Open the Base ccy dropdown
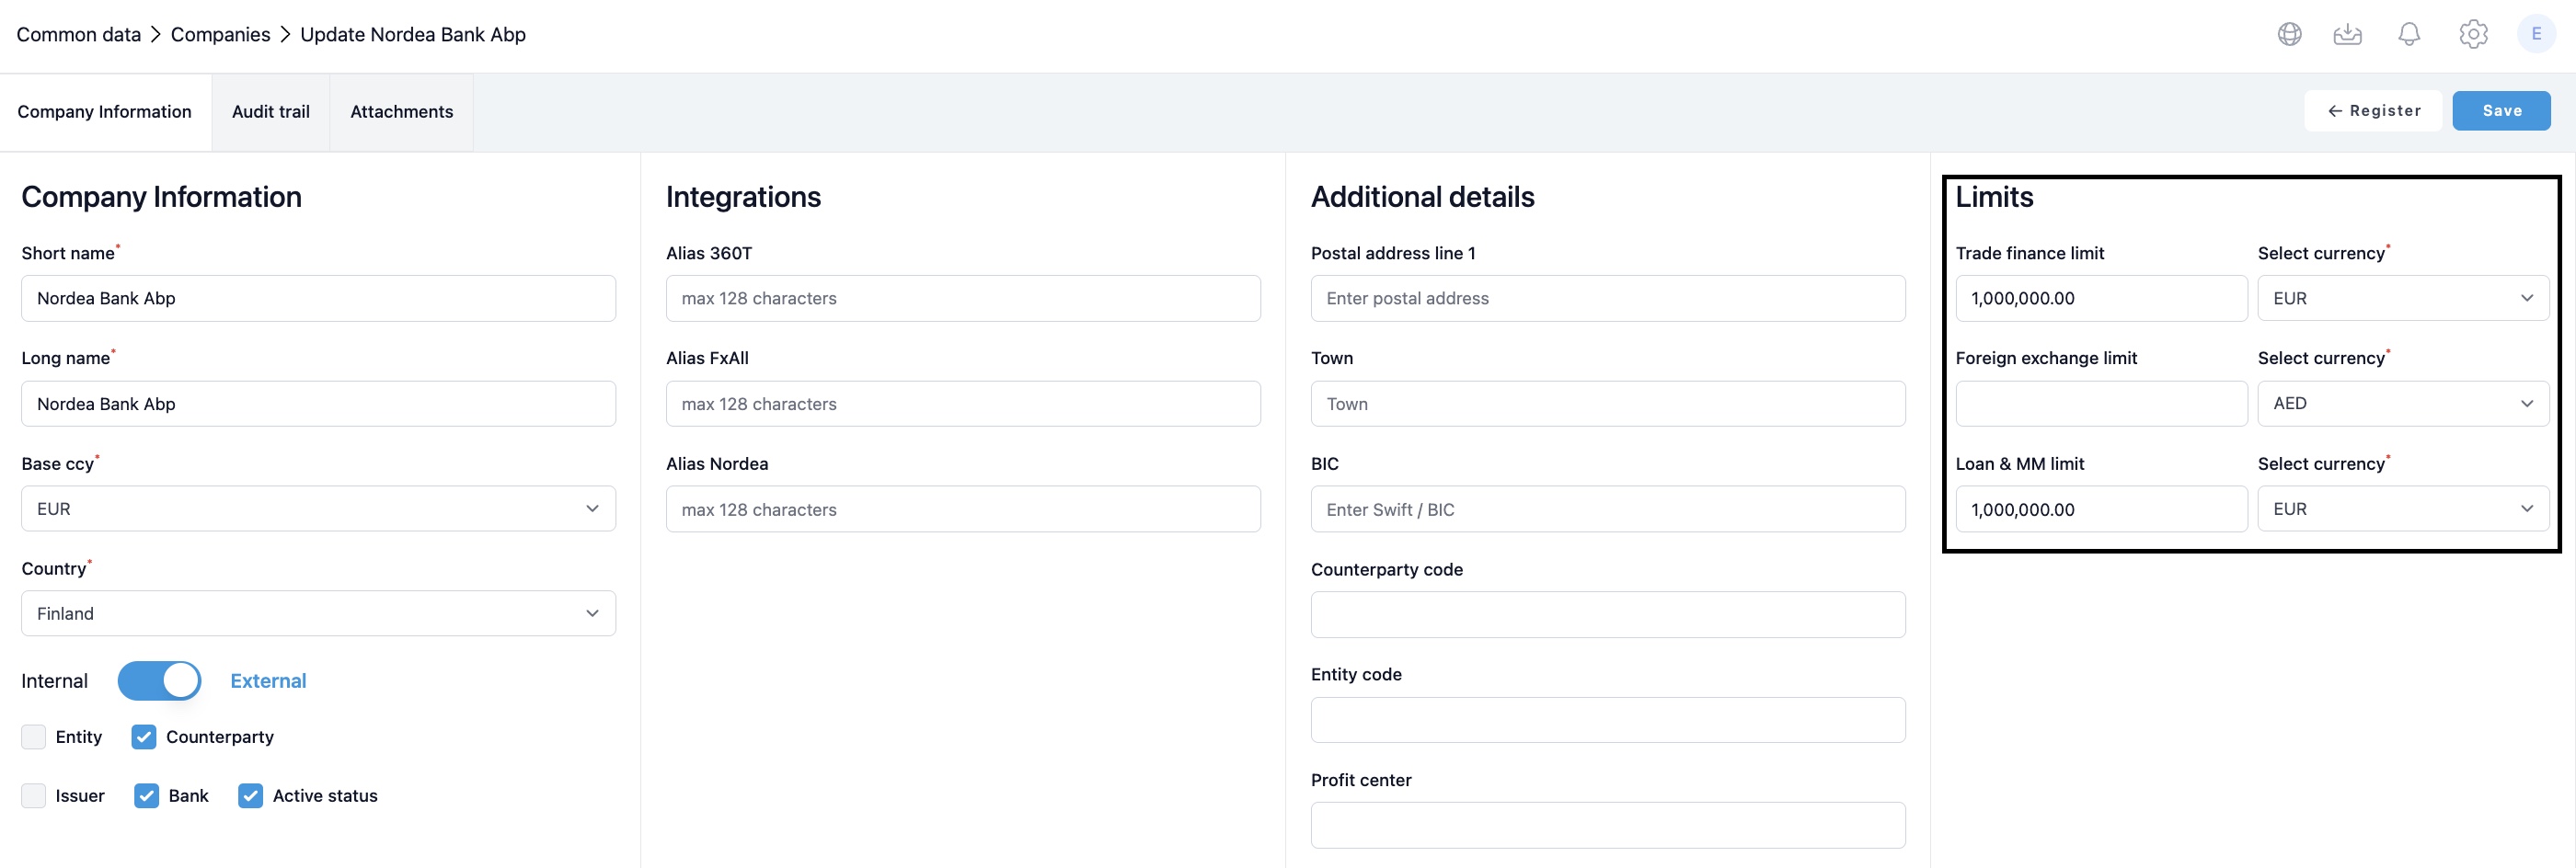Image resolution: width=2576 pixels, height=868 pixels. (318, 509)
